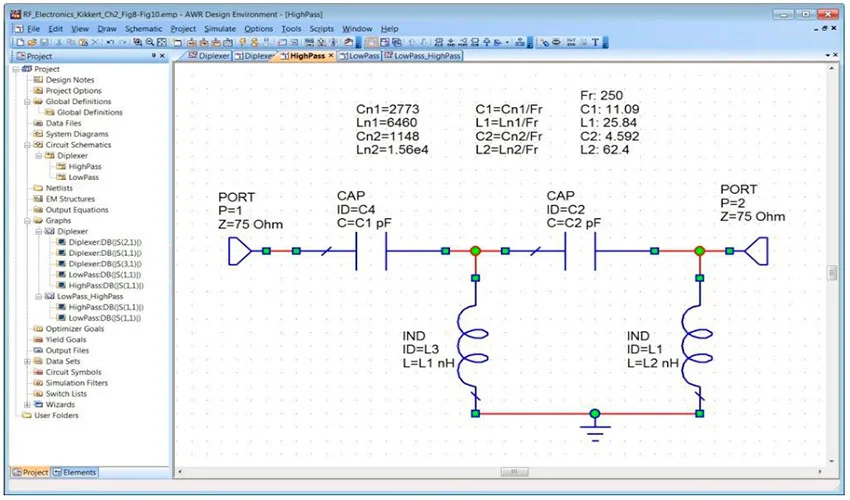Select the Text tool T icon
The width and height of the screenshot is (850, 500).
(596, 43)
